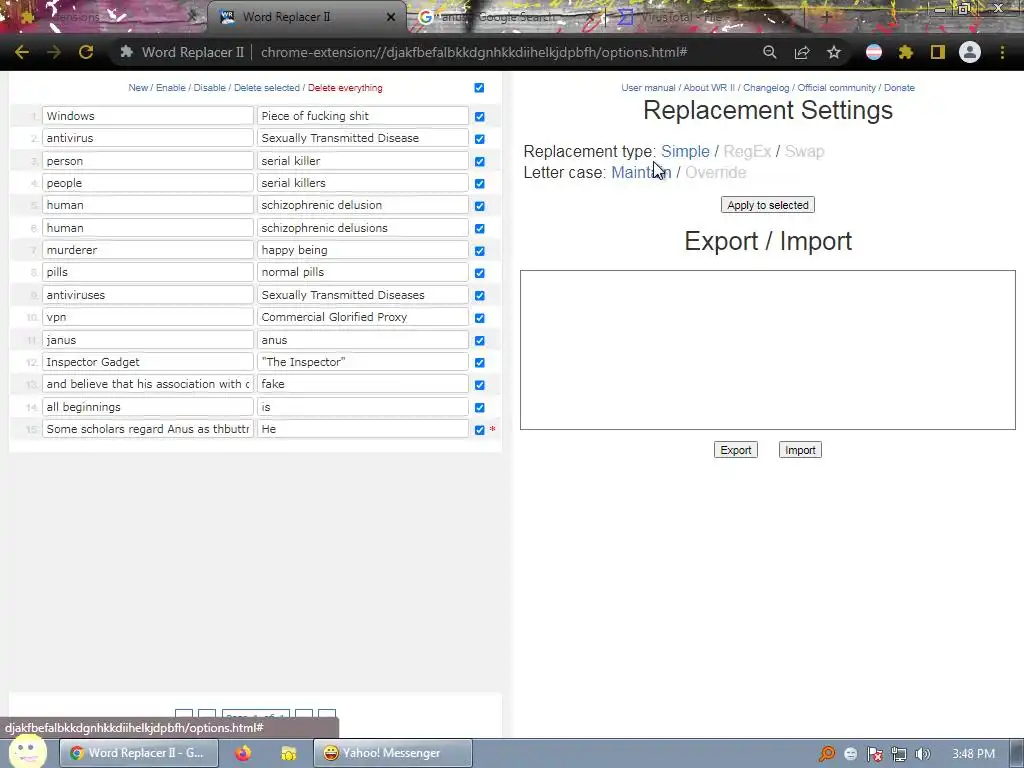The height and width of the screenshot is (768, 1024).
Task: Click the 'Windows' search word field
Action: (x=148, y=116)
